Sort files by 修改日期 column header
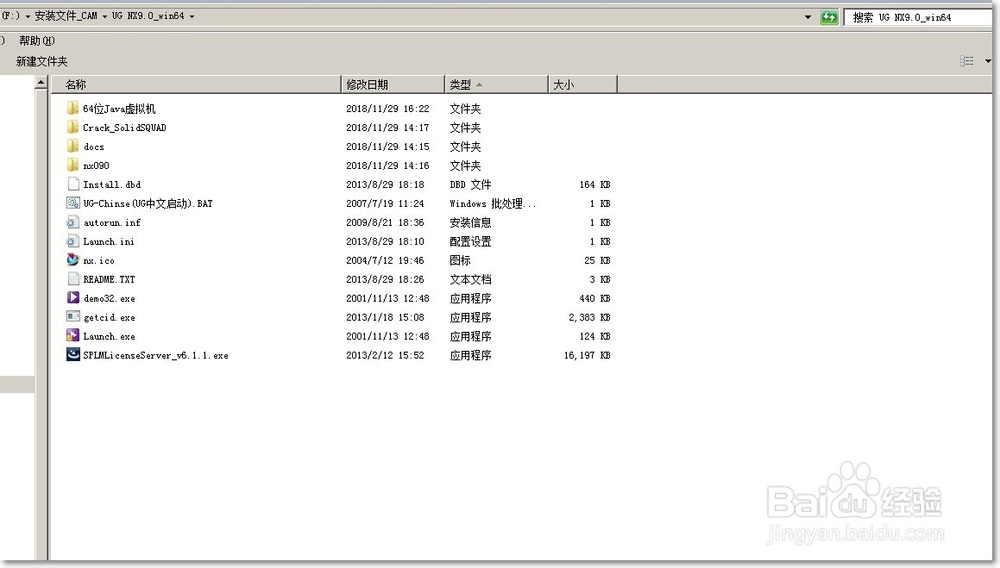The width and height of the screenshot is (1000, 568). point(393,84)
